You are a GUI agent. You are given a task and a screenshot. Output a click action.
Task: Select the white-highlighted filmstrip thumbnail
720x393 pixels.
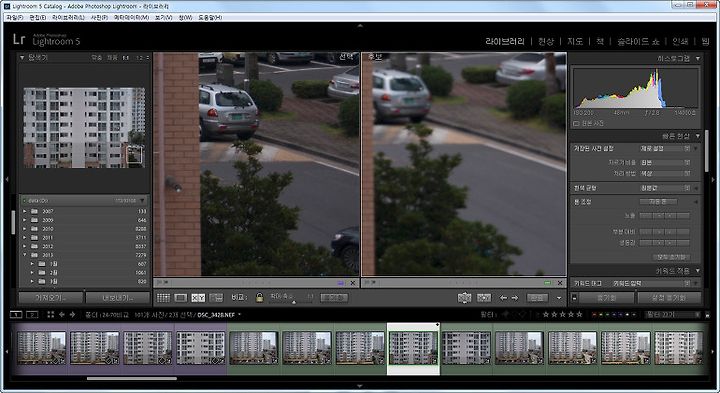[413, 348]
